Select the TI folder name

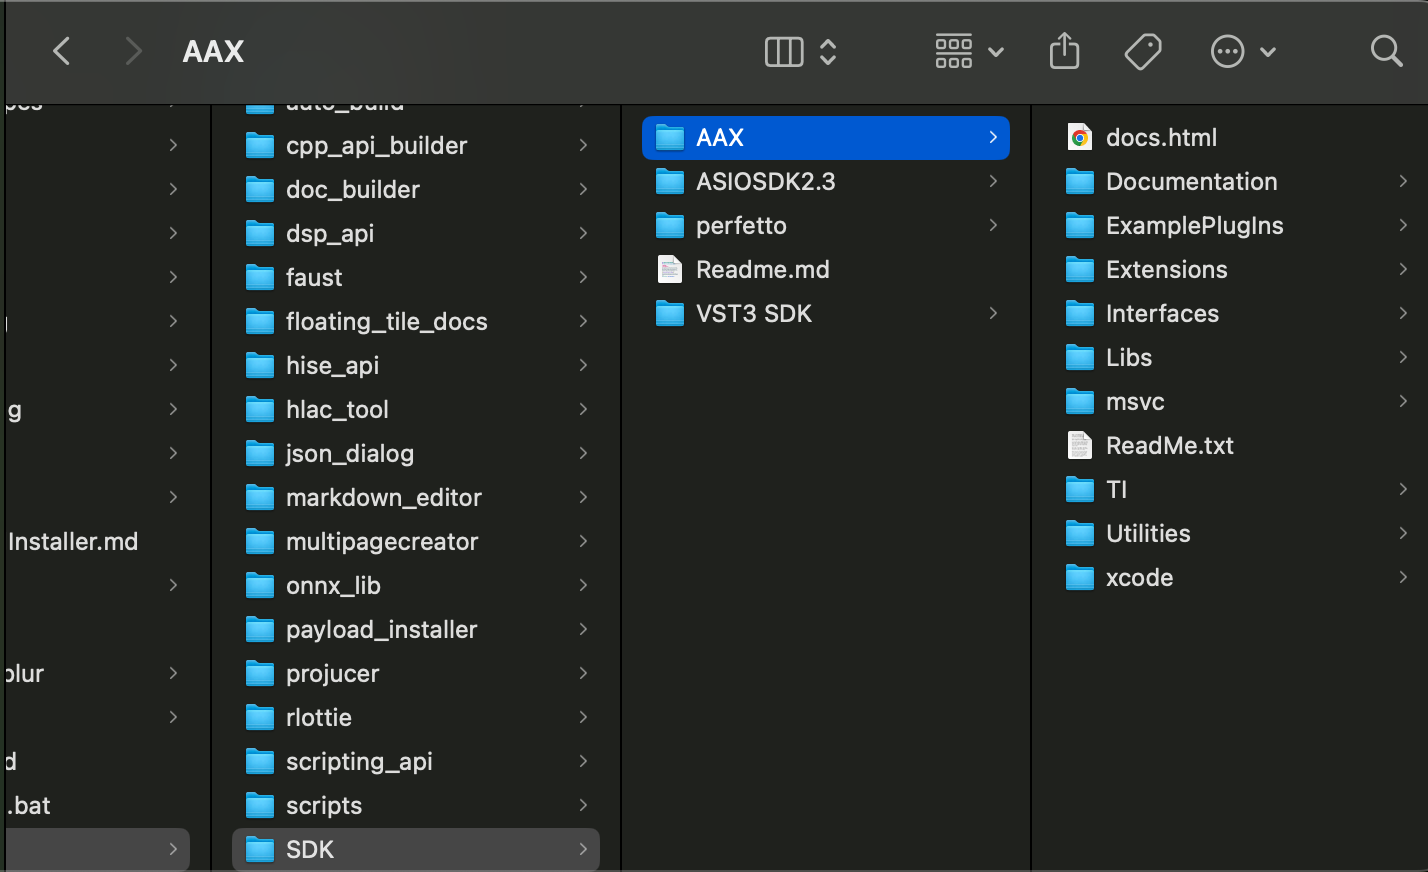[x=1116, y=490]
